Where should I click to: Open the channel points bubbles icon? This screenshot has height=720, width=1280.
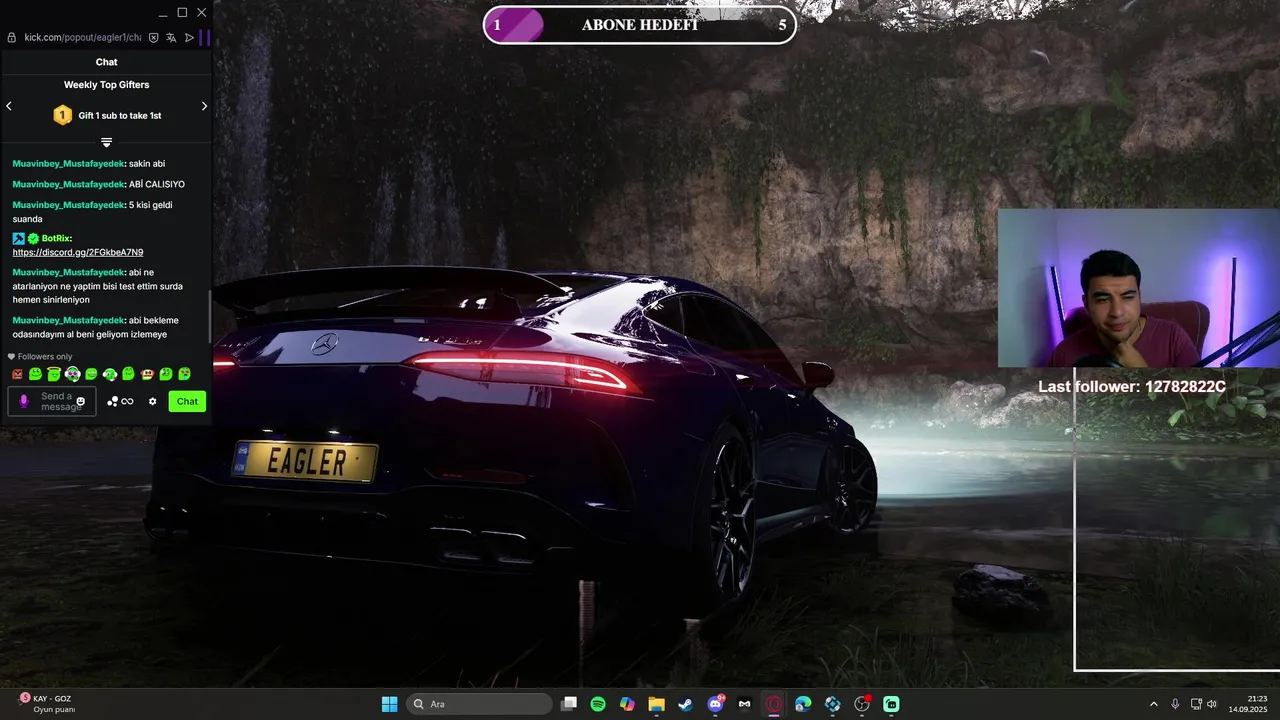pyautogui.click(x=112, y=401)
